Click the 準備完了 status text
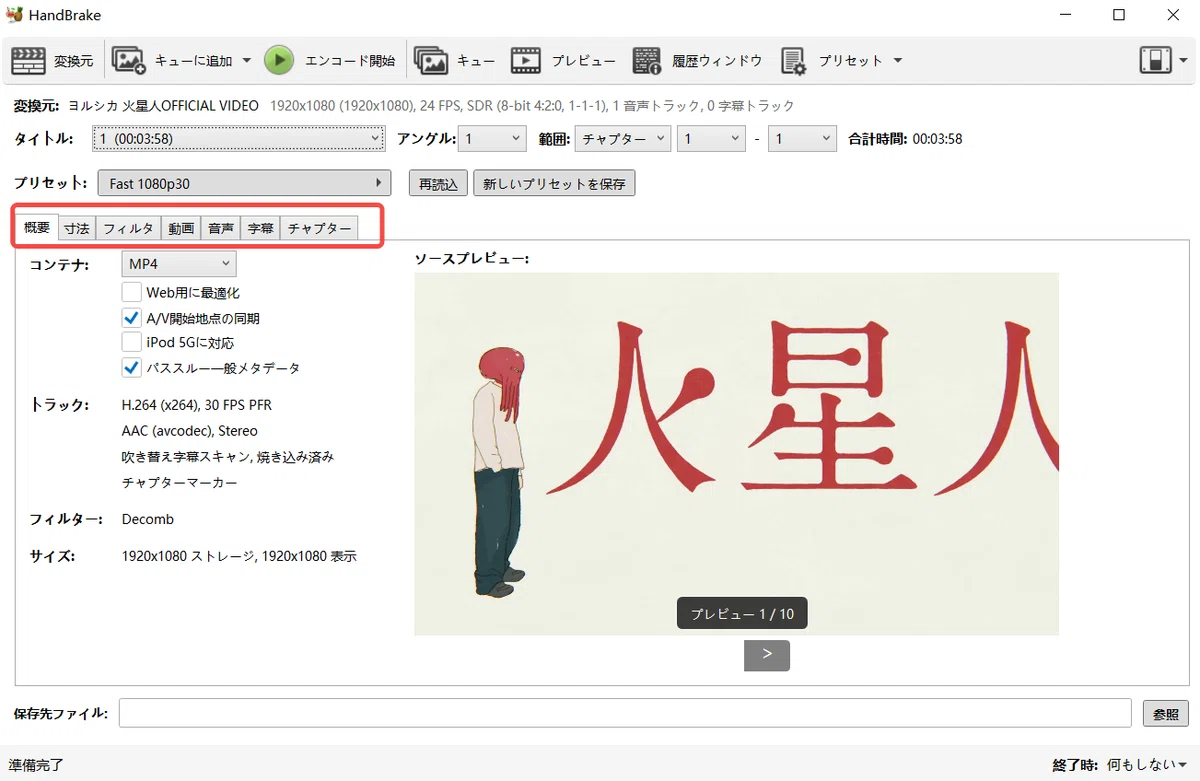This screenshot has width=1200, height=781. 36,764
